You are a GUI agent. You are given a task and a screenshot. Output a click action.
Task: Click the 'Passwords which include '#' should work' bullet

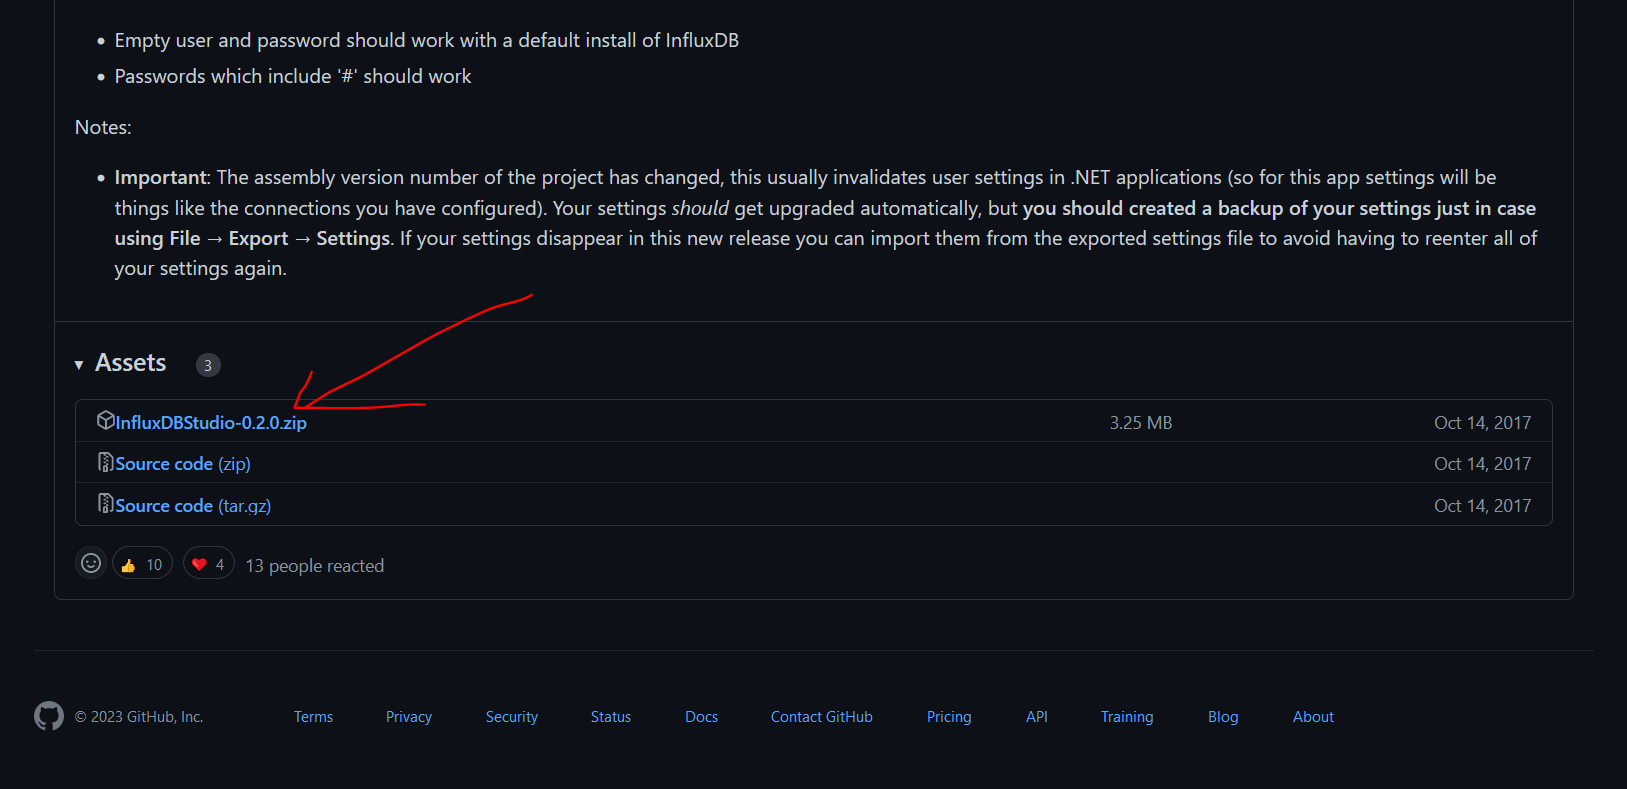click(x=293, y=76)
